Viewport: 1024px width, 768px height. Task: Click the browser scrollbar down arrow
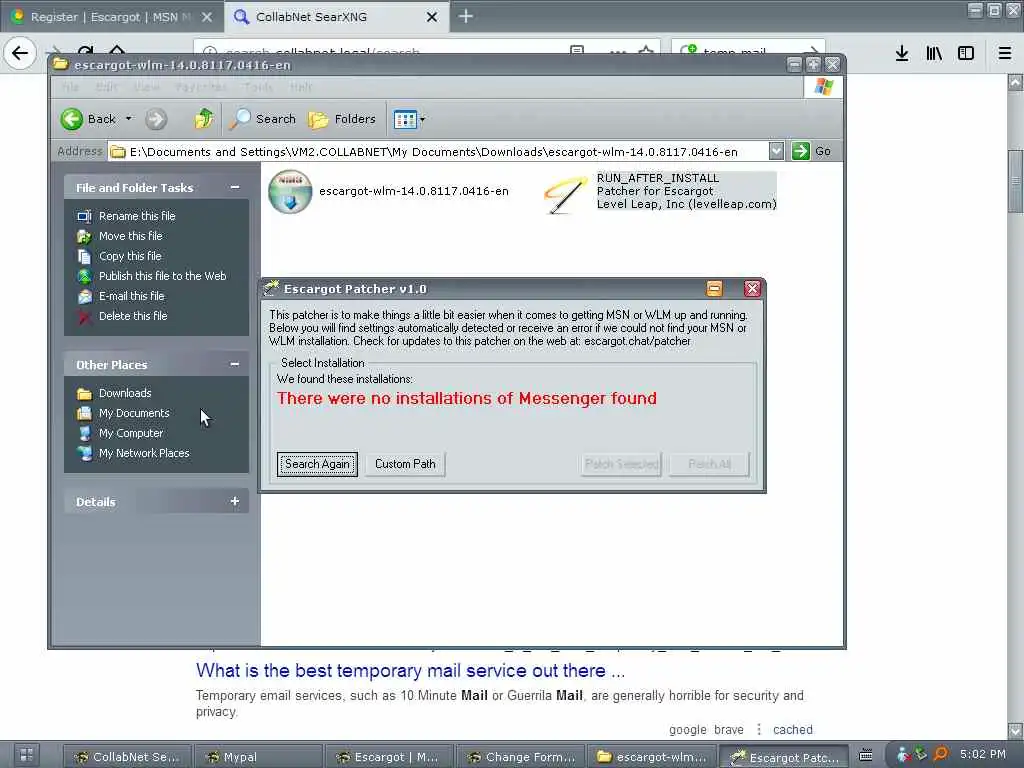click(1016, 730)
